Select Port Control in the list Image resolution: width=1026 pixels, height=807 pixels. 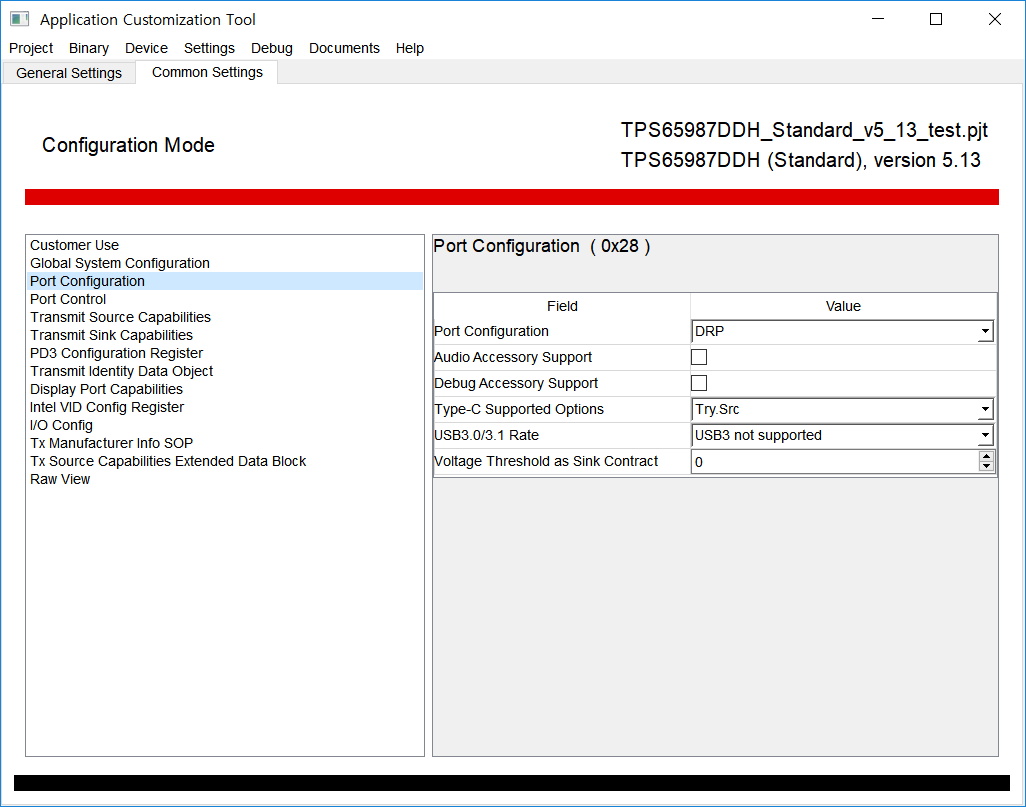(224, 299)
